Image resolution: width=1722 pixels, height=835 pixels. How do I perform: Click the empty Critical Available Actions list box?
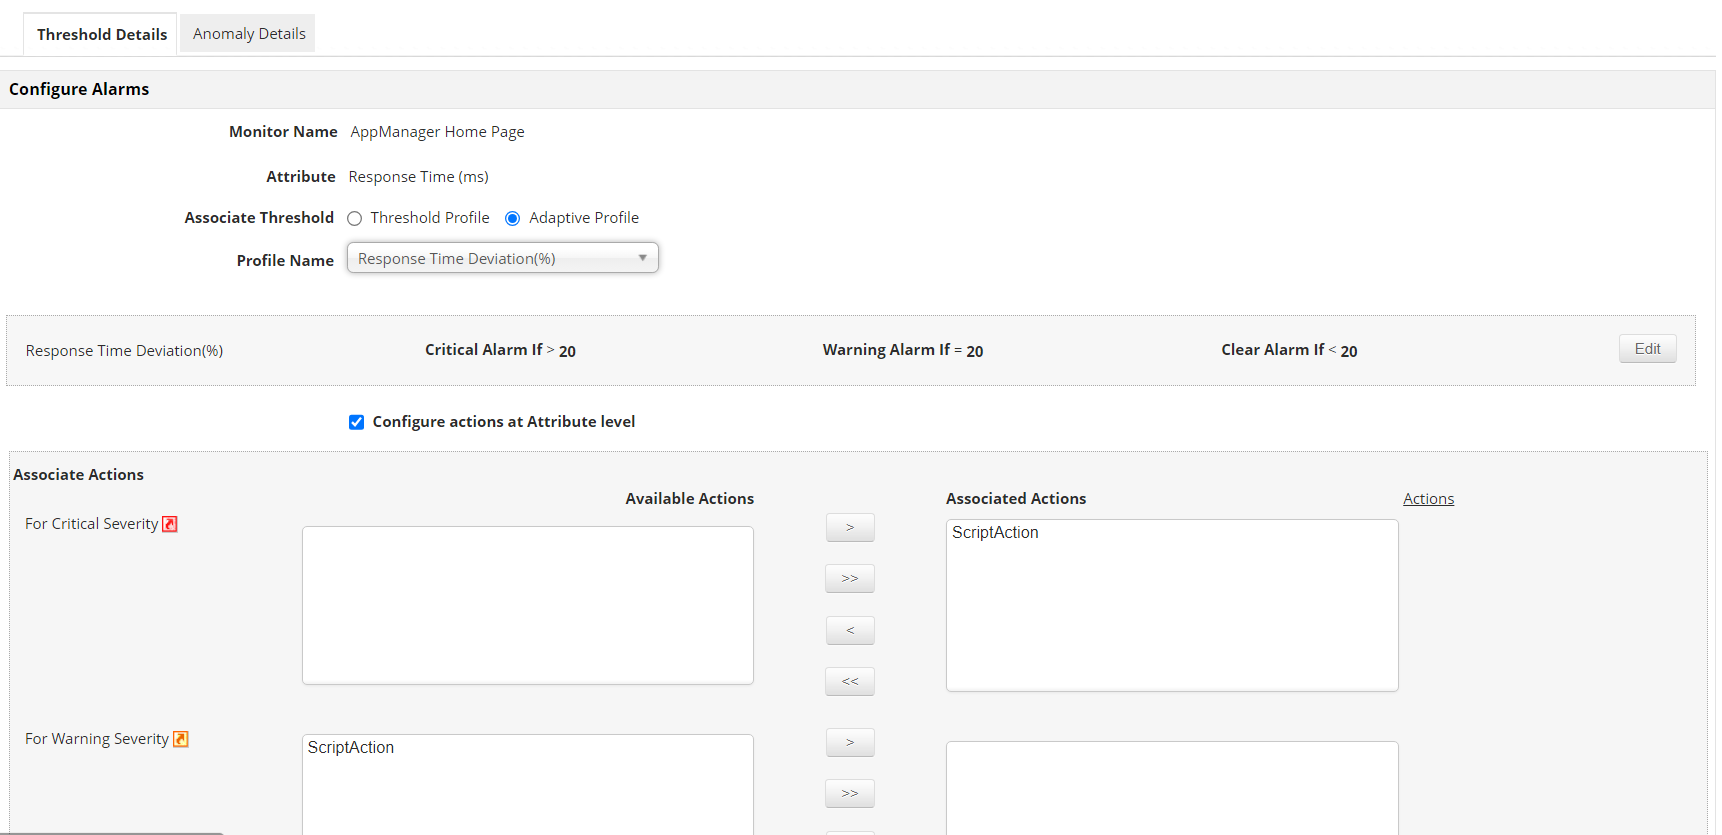(x=527, y=605)
